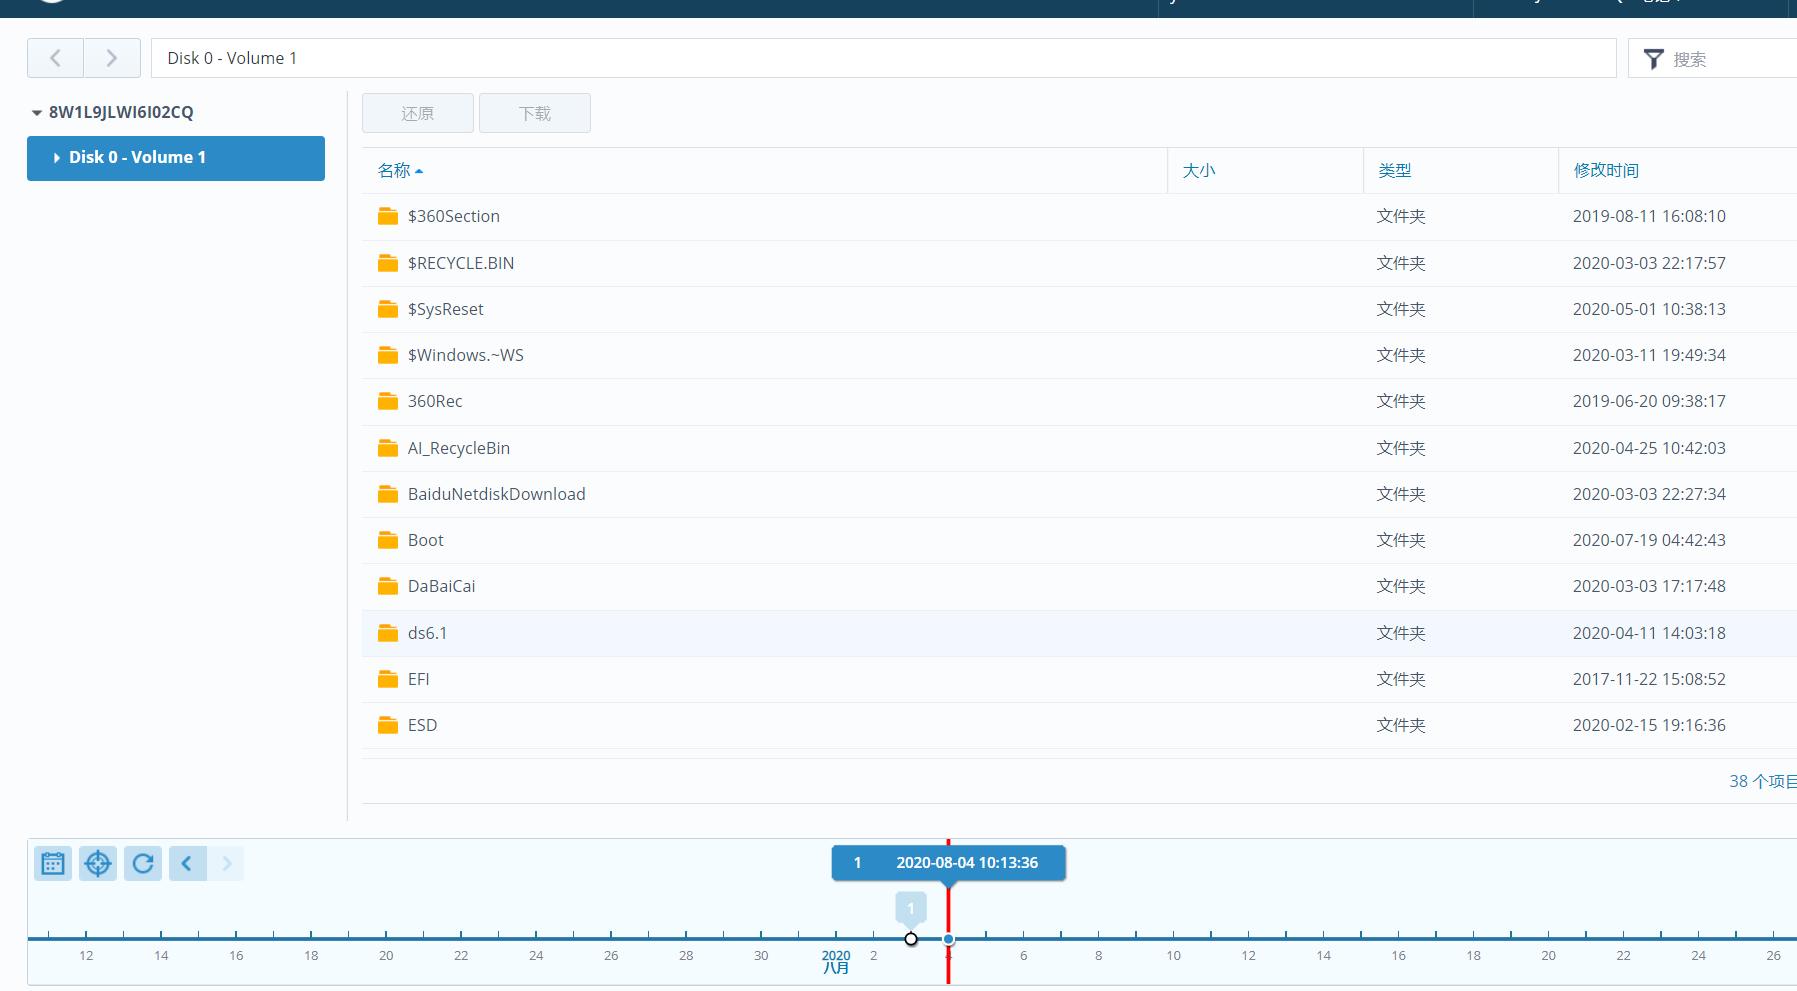Click the folder icon for $360Section
Viewport: 1797px width, 991px height.
pos(388,216)
